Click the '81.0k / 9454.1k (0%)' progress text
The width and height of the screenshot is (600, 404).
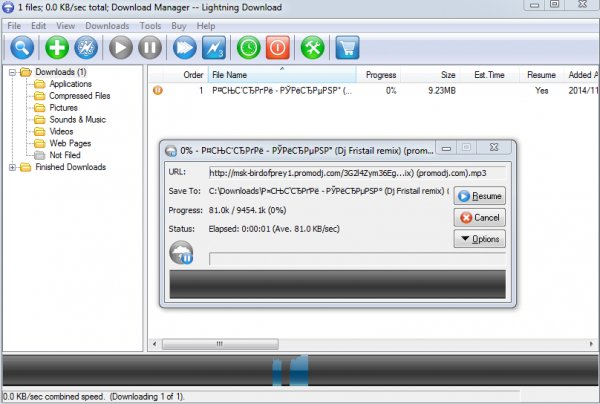coord(247,210)
